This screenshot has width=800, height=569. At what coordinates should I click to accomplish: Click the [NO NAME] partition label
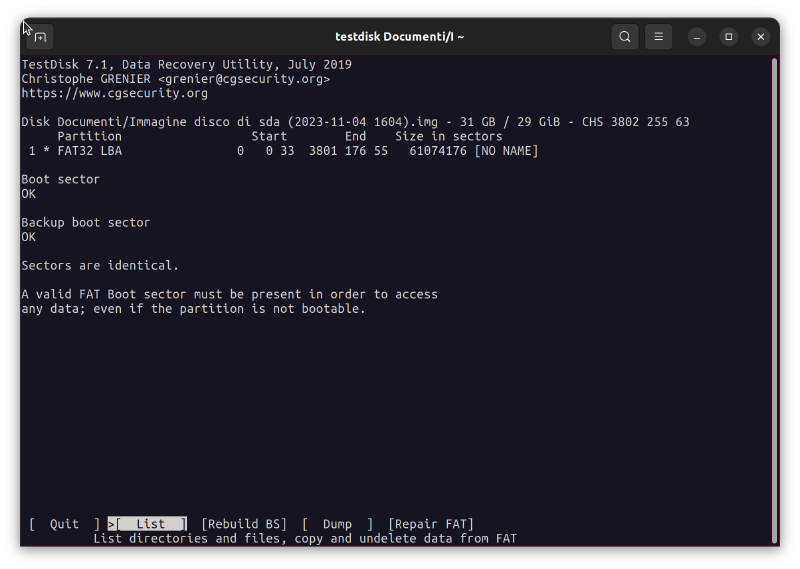pos(506,151)
